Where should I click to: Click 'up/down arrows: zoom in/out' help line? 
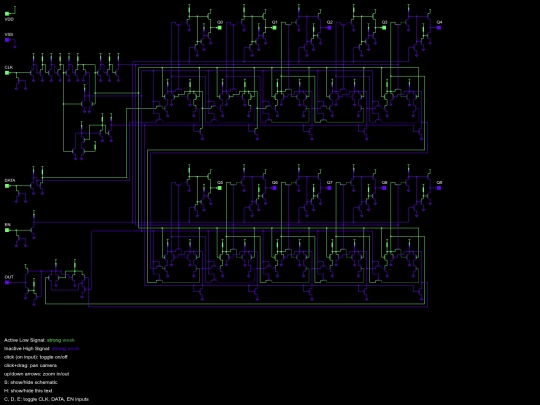[x=37, y=374]
